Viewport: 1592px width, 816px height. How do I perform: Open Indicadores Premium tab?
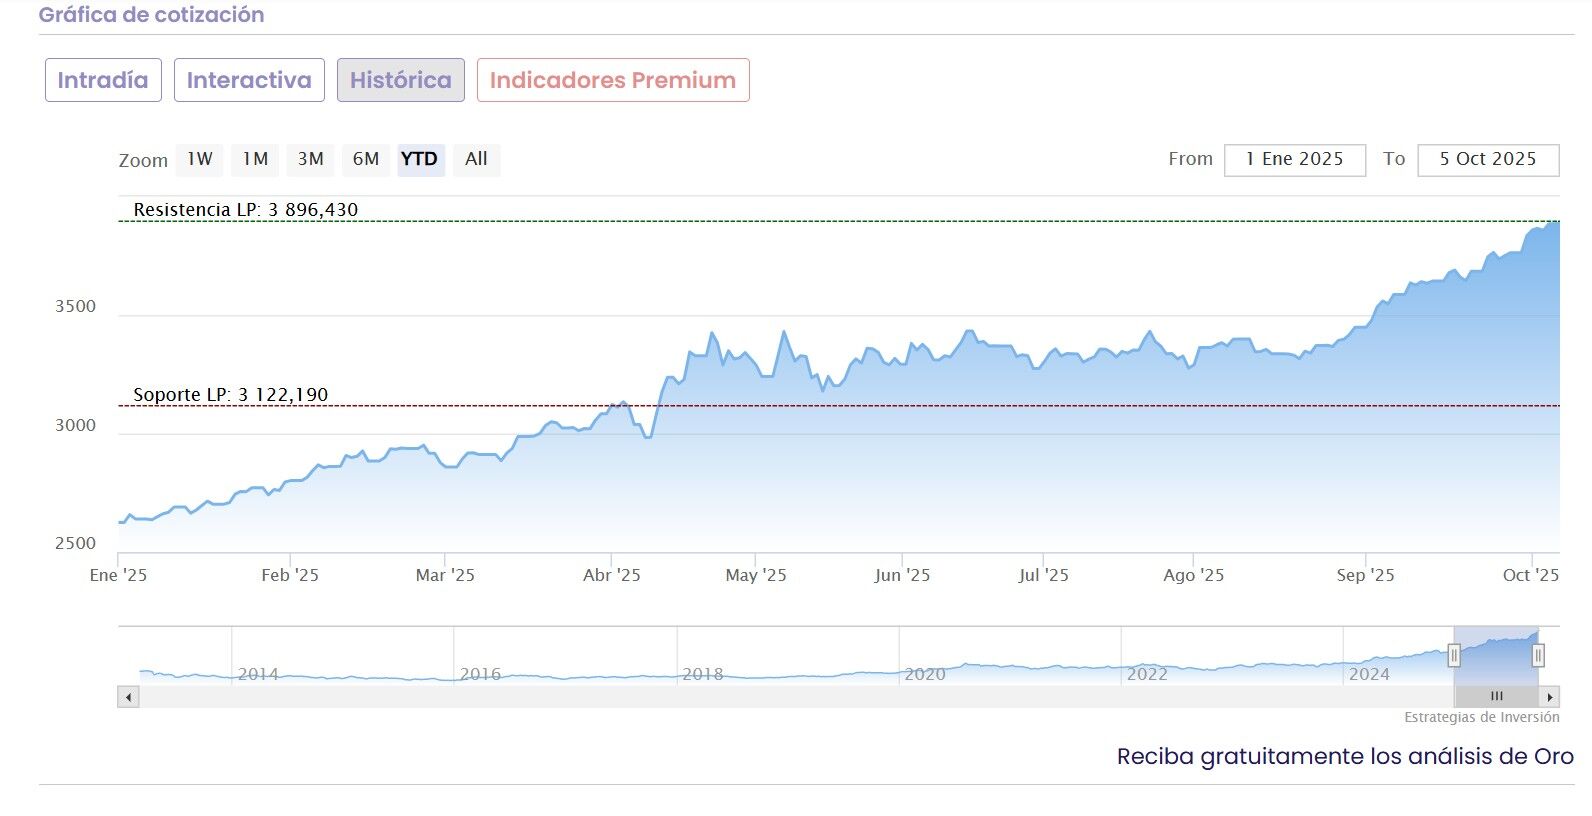point(613,80)
